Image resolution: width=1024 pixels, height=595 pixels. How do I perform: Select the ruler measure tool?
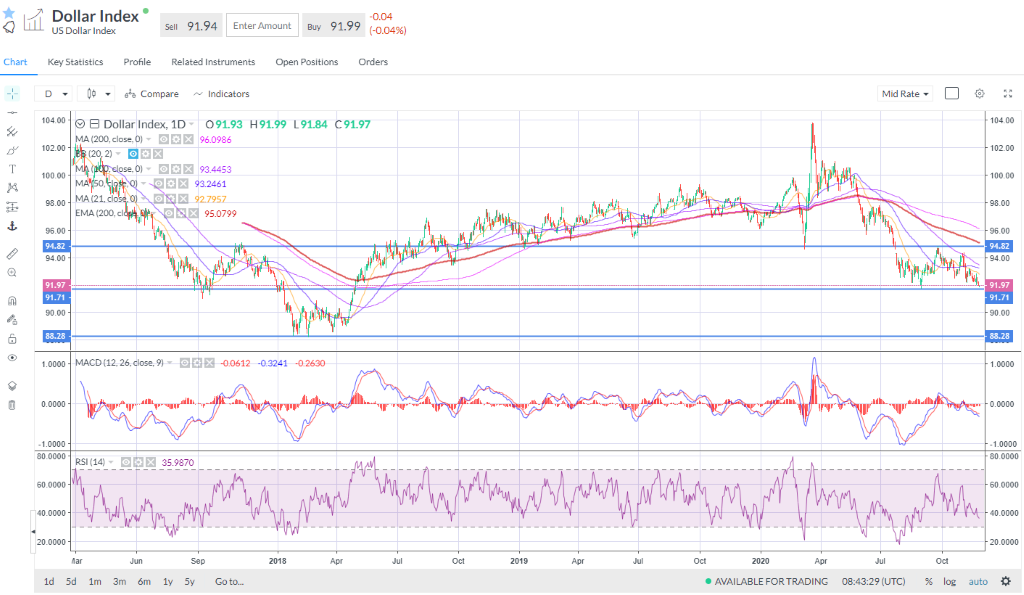pos(12,253)
